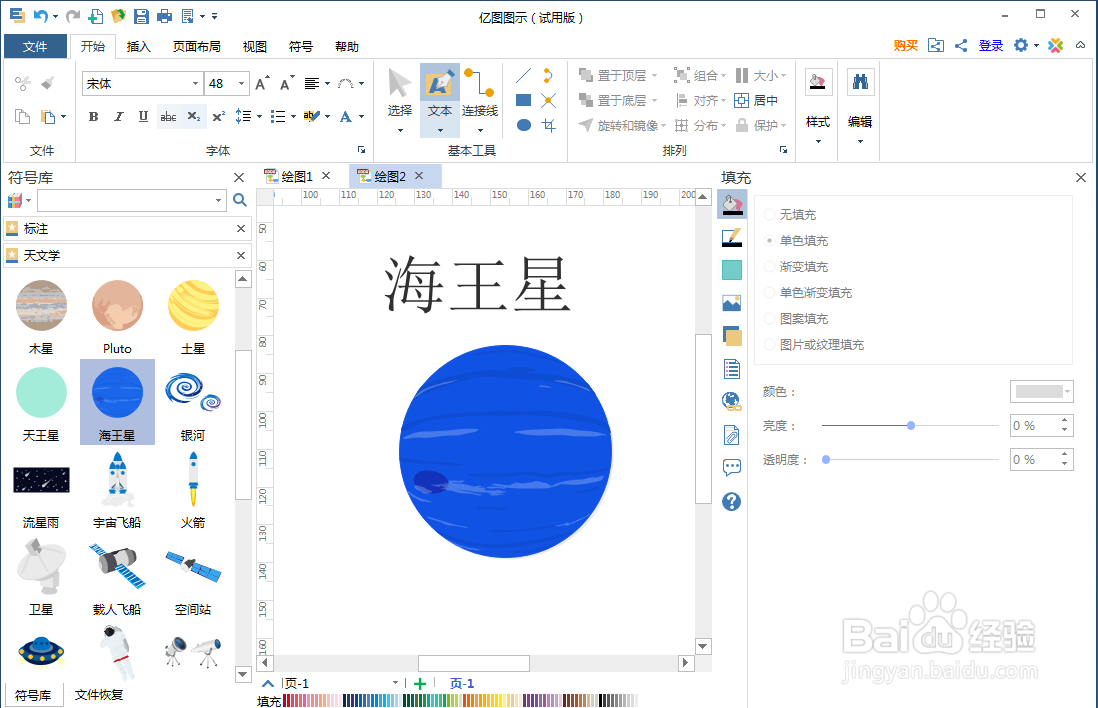The height and width of the screenshot is (708, 1098).
Task: Open the font name dropdown (宋体)
Action: (x=195, y=83)
